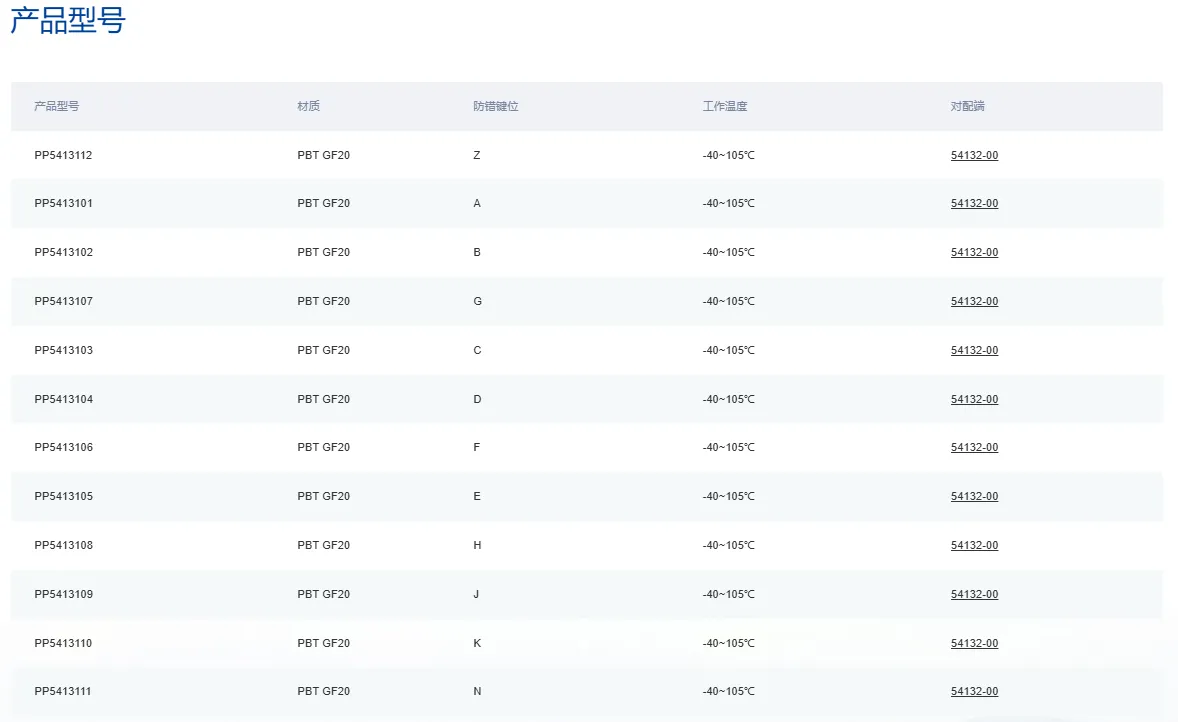The image size is (1178, 722).
Task: Select product model PP5413107 cell
Action: click(63, 301)
